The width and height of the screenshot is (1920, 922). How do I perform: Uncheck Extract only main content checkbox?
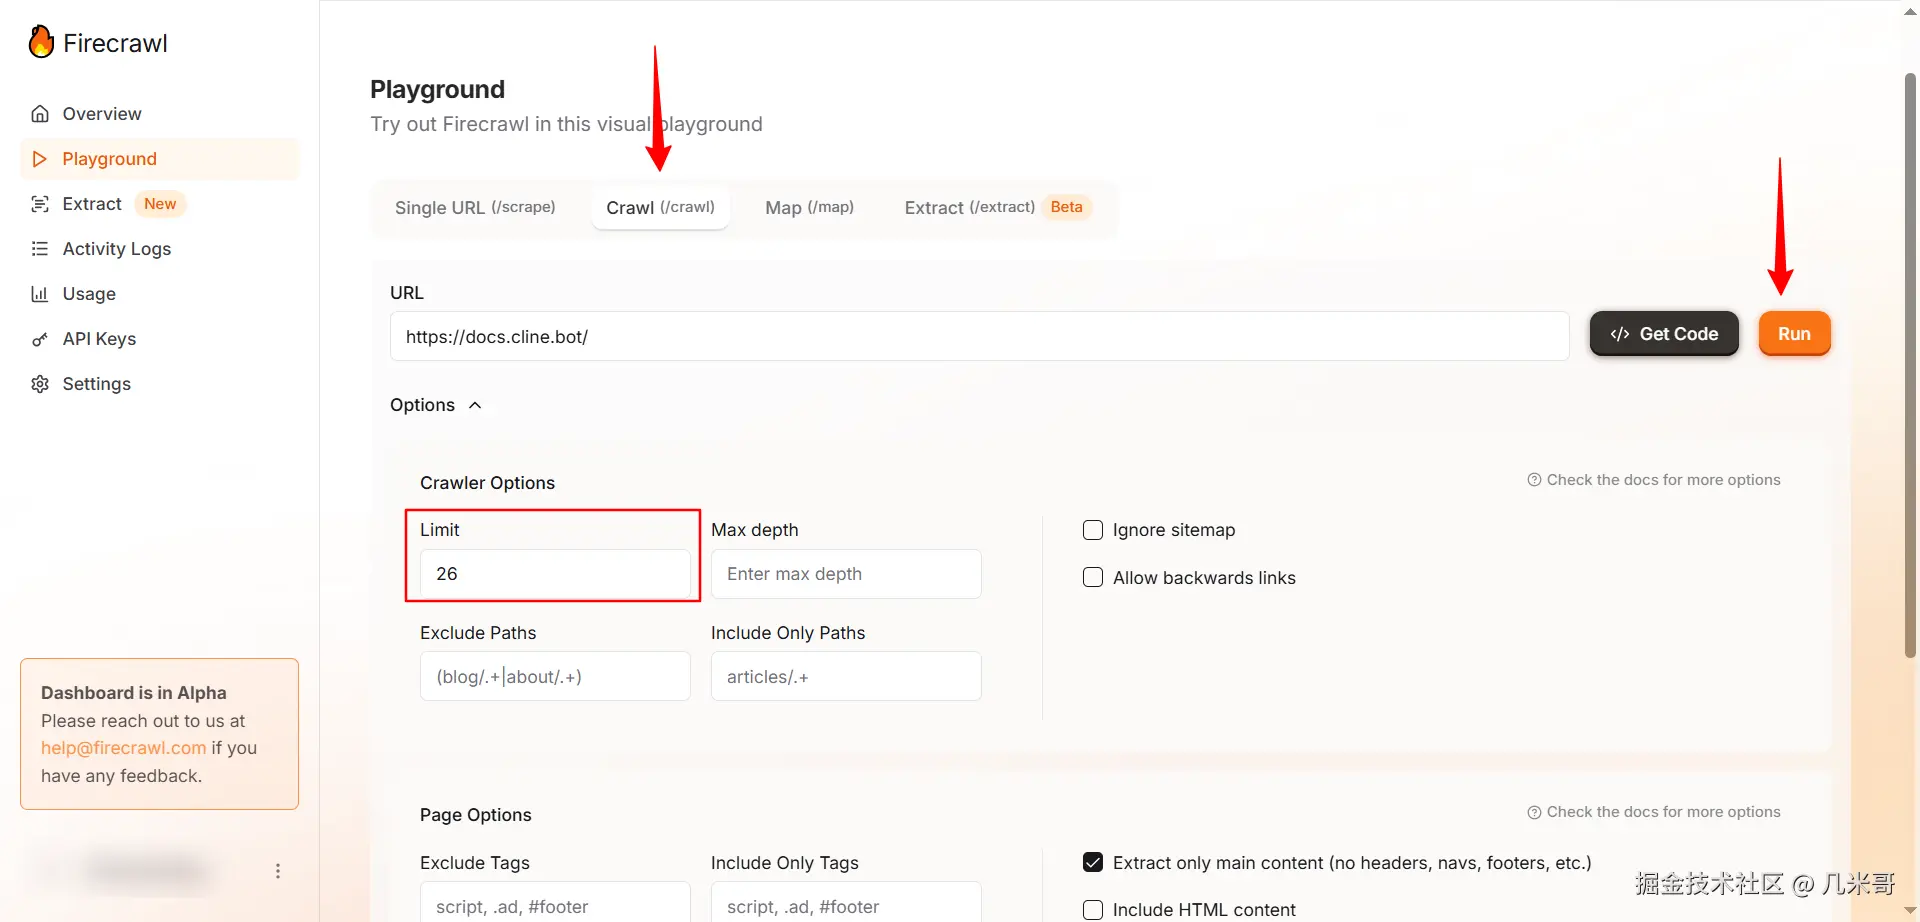tap(1093, 862)
